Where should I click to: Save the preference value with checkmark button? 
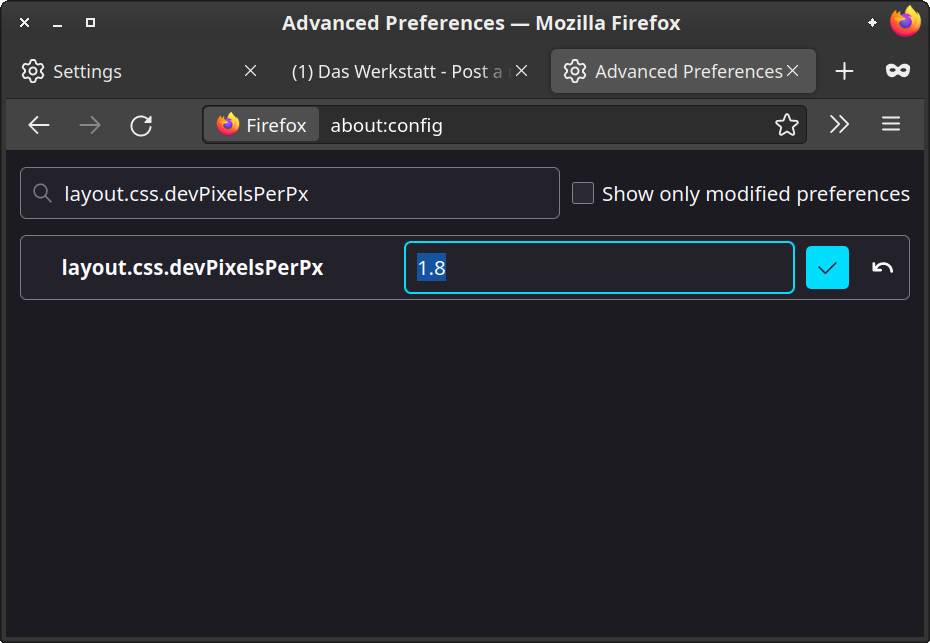point(827,268)
